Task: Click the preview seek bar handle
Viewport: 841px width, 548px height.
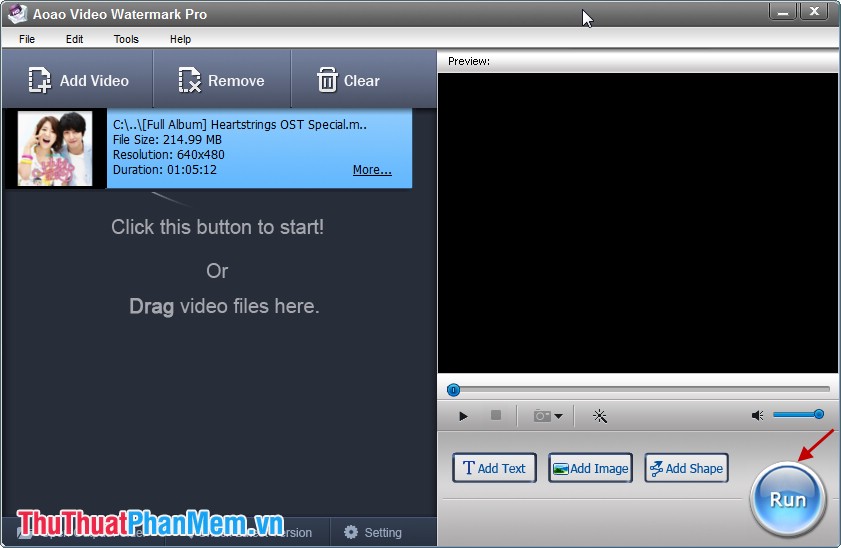Action: (453, 390)
